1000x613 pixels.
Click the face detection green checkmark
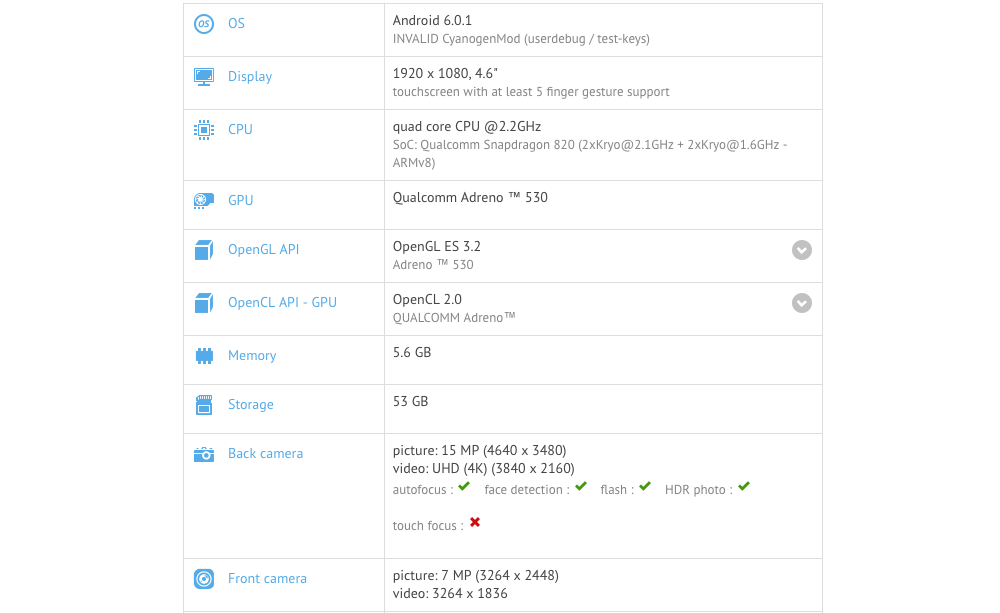point(581,487)
